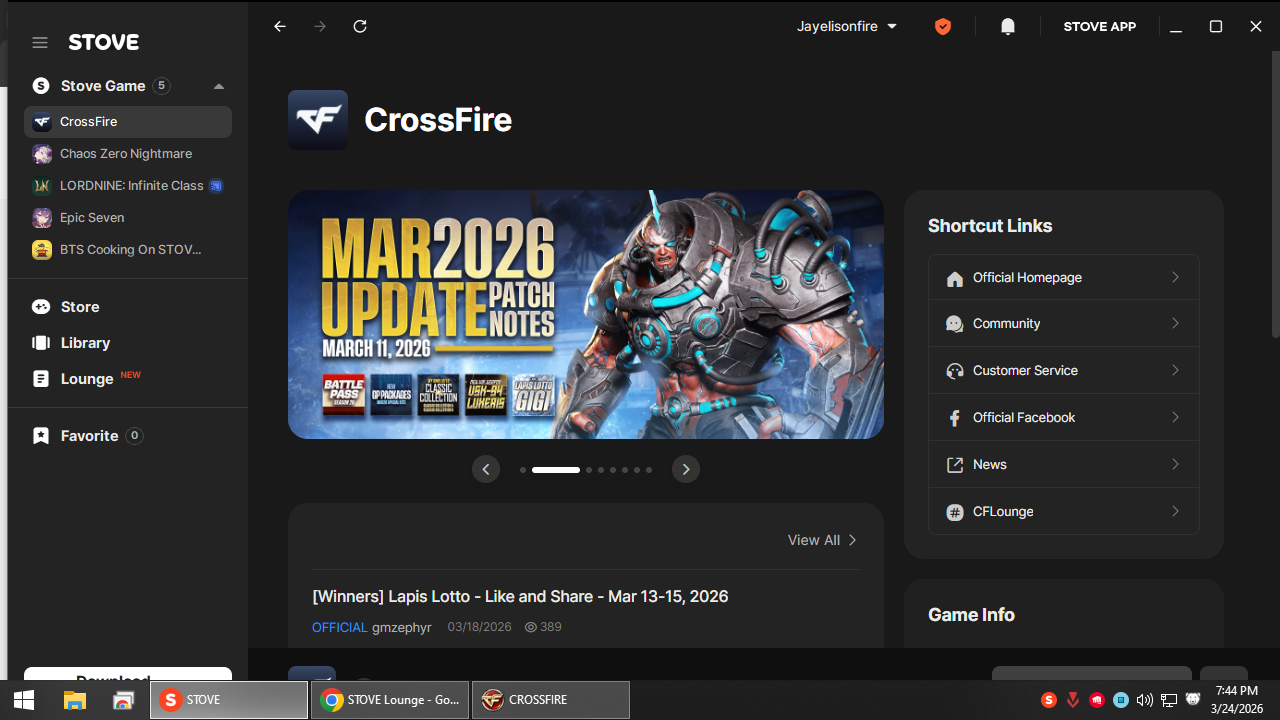The height and width of the screenshot is (720, 1280).
Task: Select the last banner carousel indicator dot
Action: pos(649,470)
